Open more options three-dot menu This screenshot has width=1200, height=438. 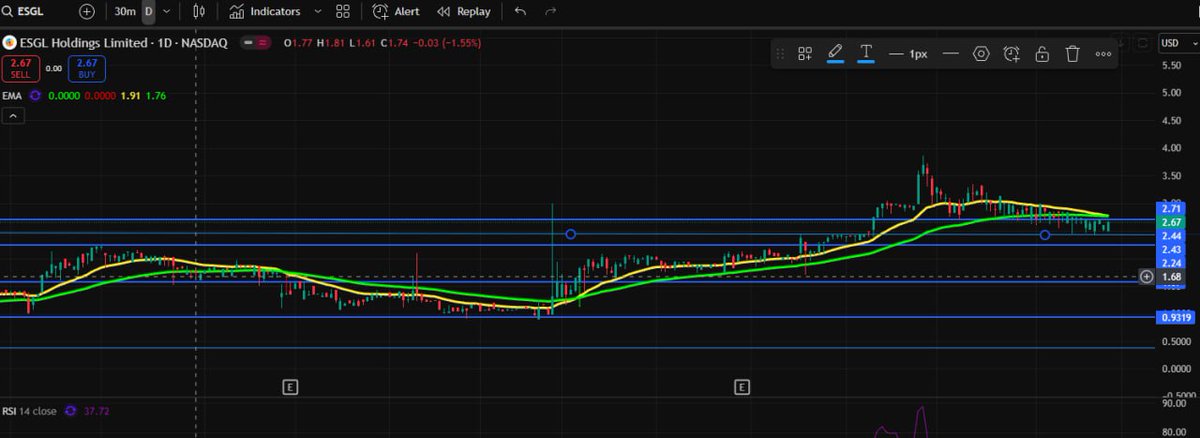click(1104, 54)
